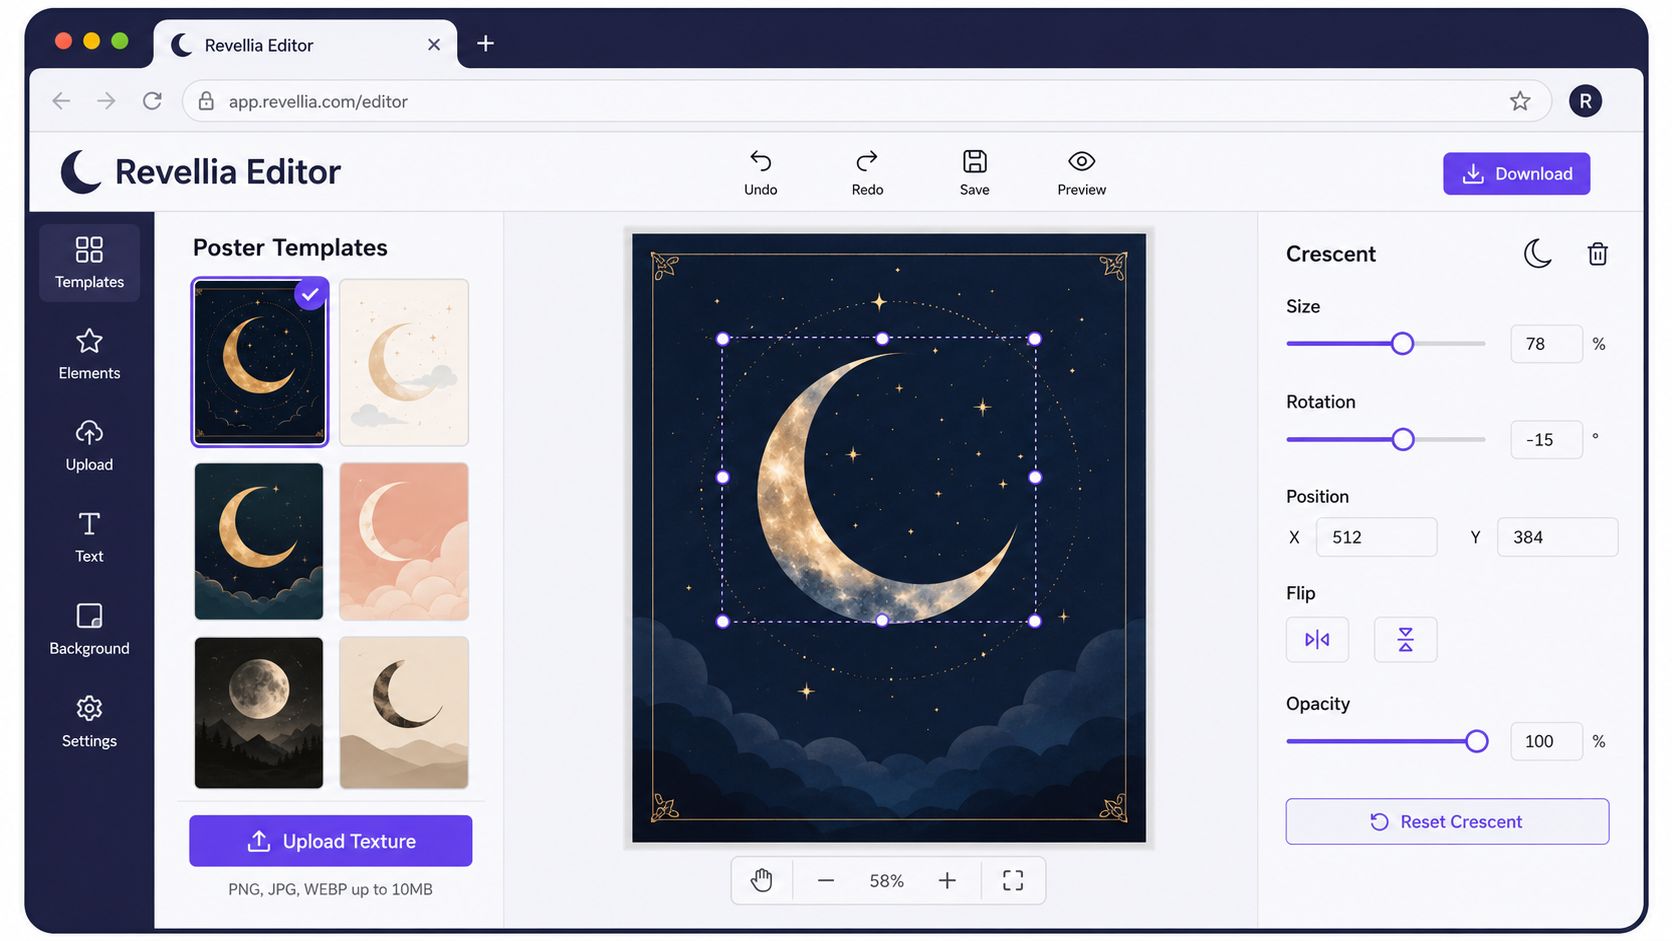Undo the last edit

coord(760,173)
